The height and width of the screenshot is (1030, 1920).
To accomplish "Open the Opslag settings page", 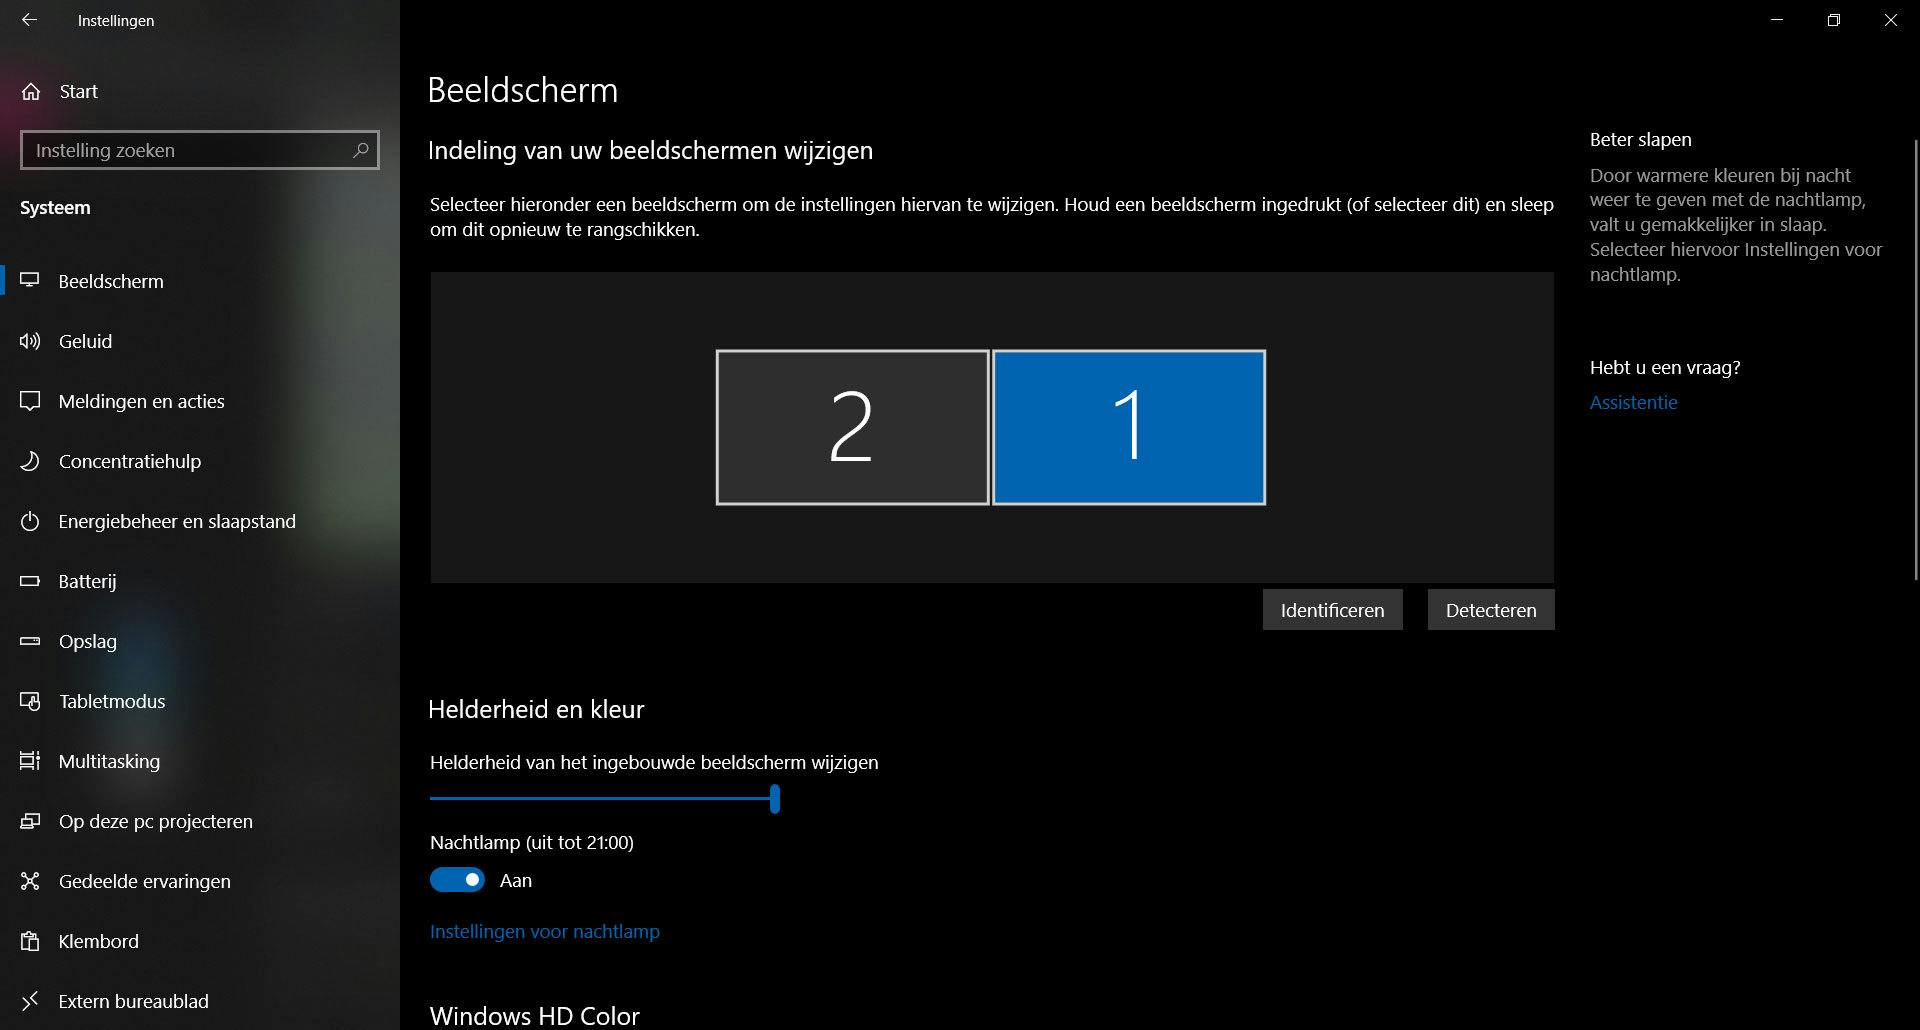I will (200, 641).
